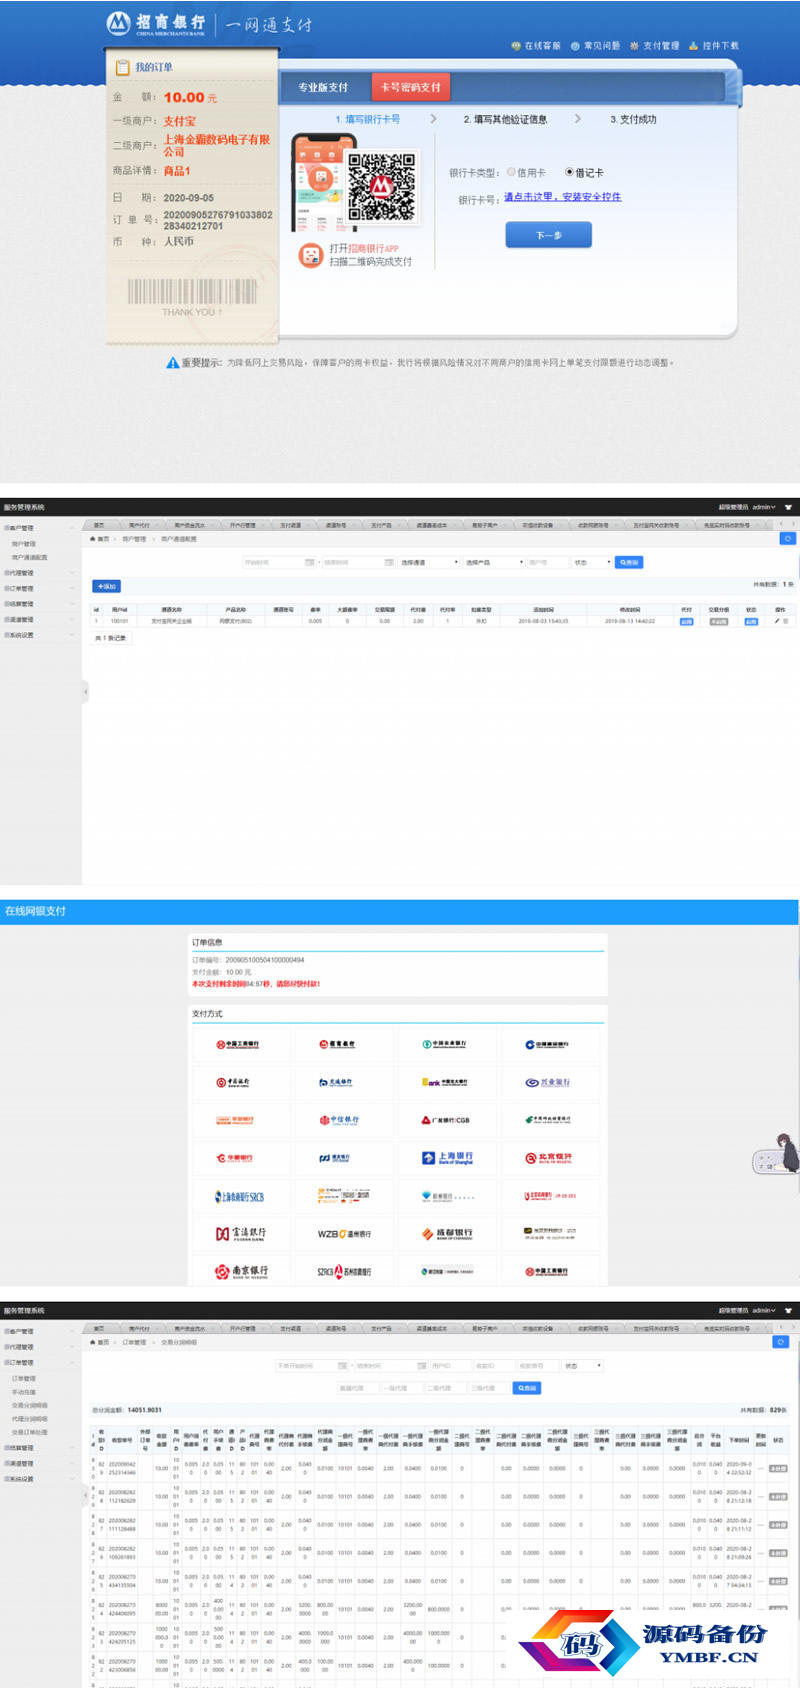800x1688 pixels.
Task: Open 代理分润明细 in the sidebar submenu
Action: [29, 1419]
